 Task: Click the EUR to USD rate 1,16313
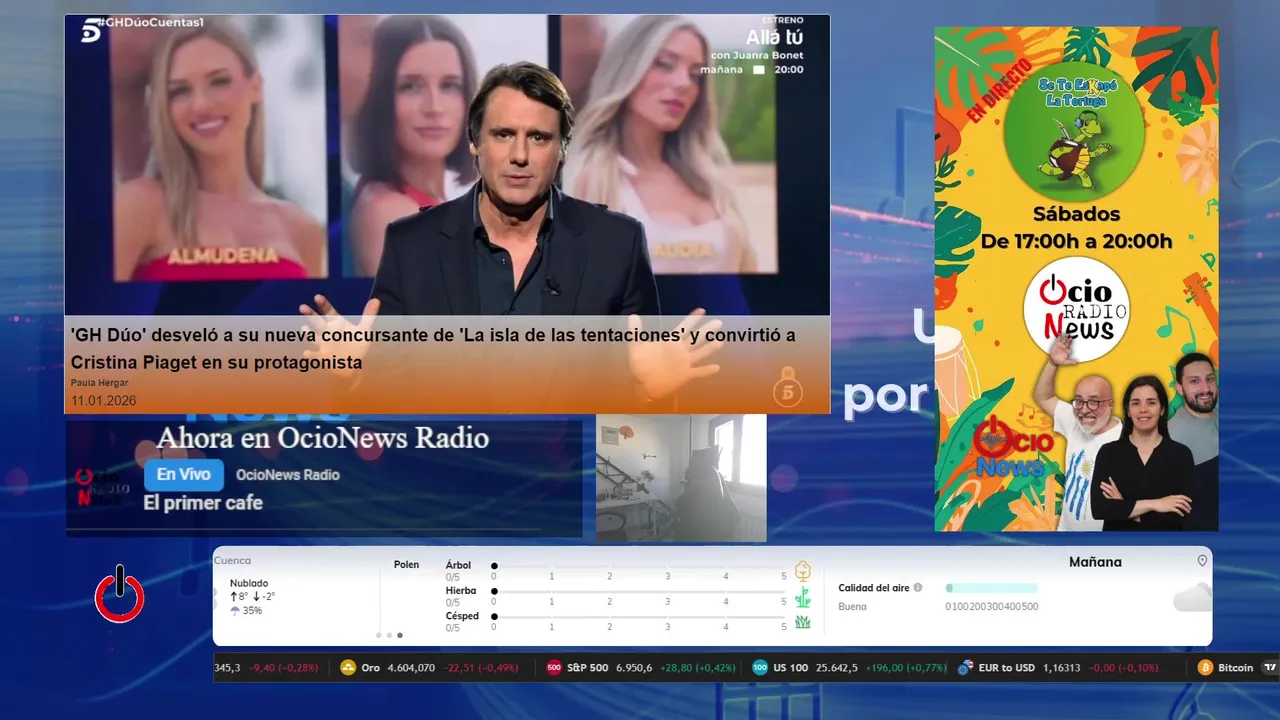click(x=1062, y=668)
